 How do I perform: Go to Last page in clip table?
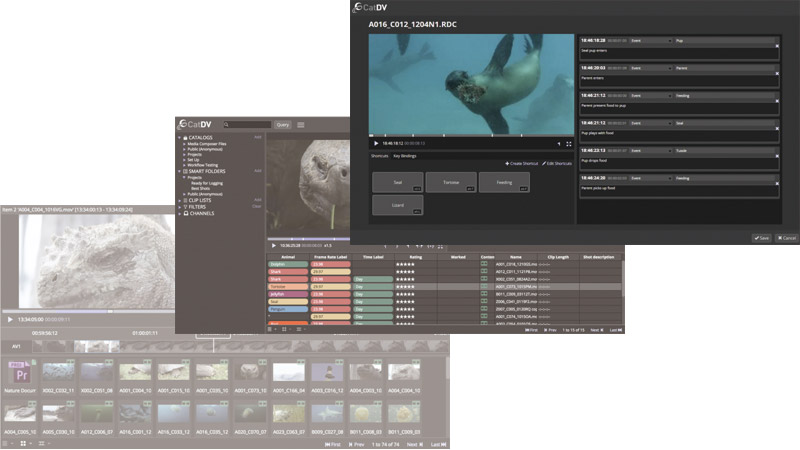pyautogui.click(x=616, y=330)
